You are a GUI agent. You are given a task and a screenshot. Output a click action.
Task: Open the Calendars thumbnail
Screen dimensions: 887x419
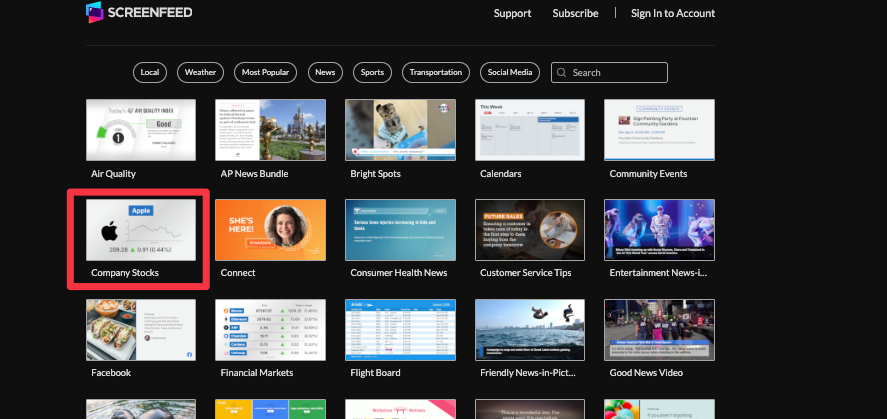pyautogui.click(x=530, y=130)
